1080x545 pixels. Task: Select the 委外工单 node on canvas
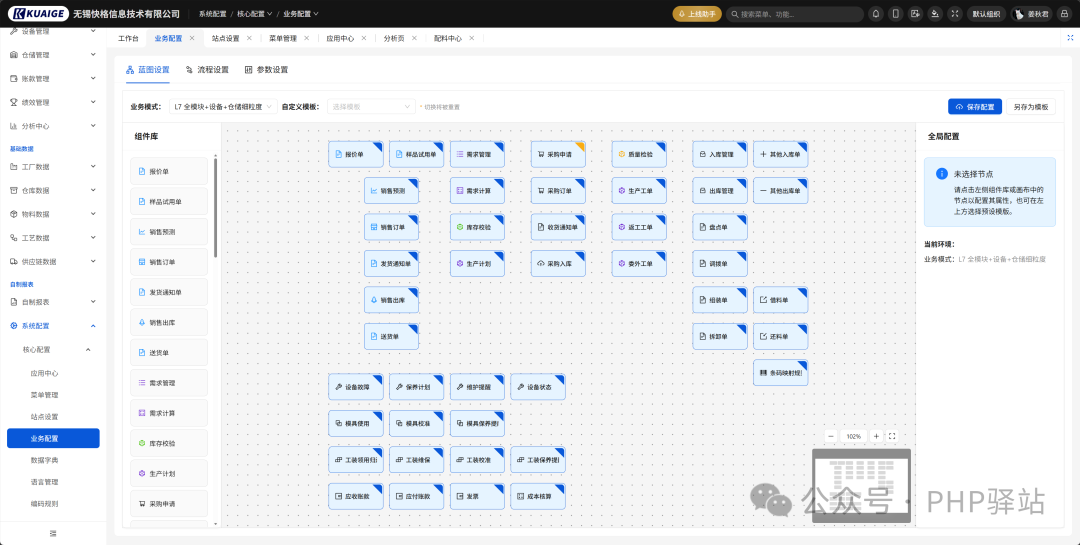coord(639,263)
